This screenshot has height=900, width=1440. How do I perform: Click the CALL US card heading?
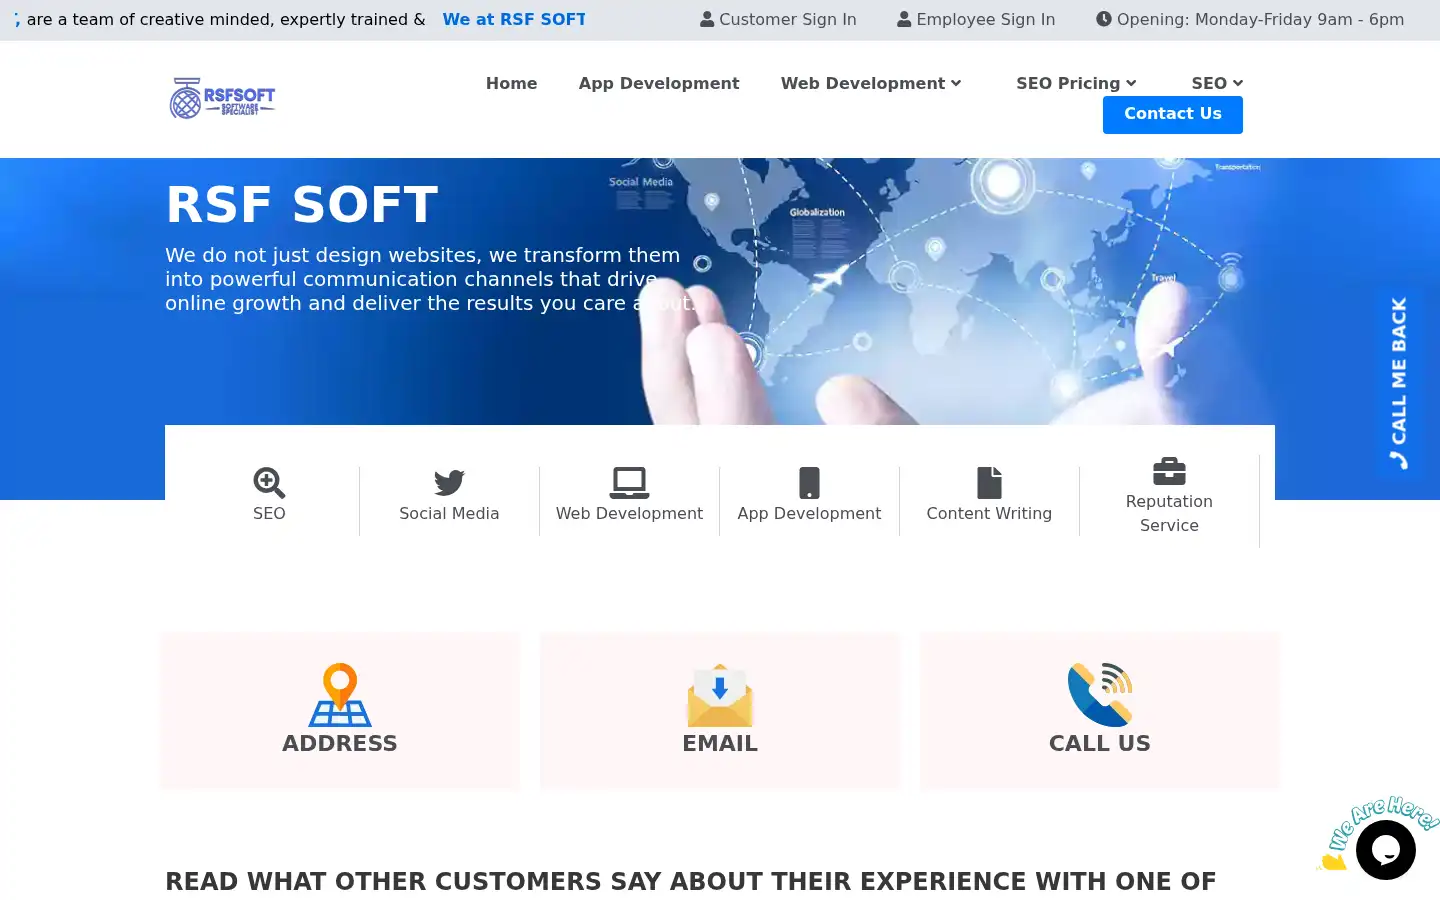pos(1100,743)
